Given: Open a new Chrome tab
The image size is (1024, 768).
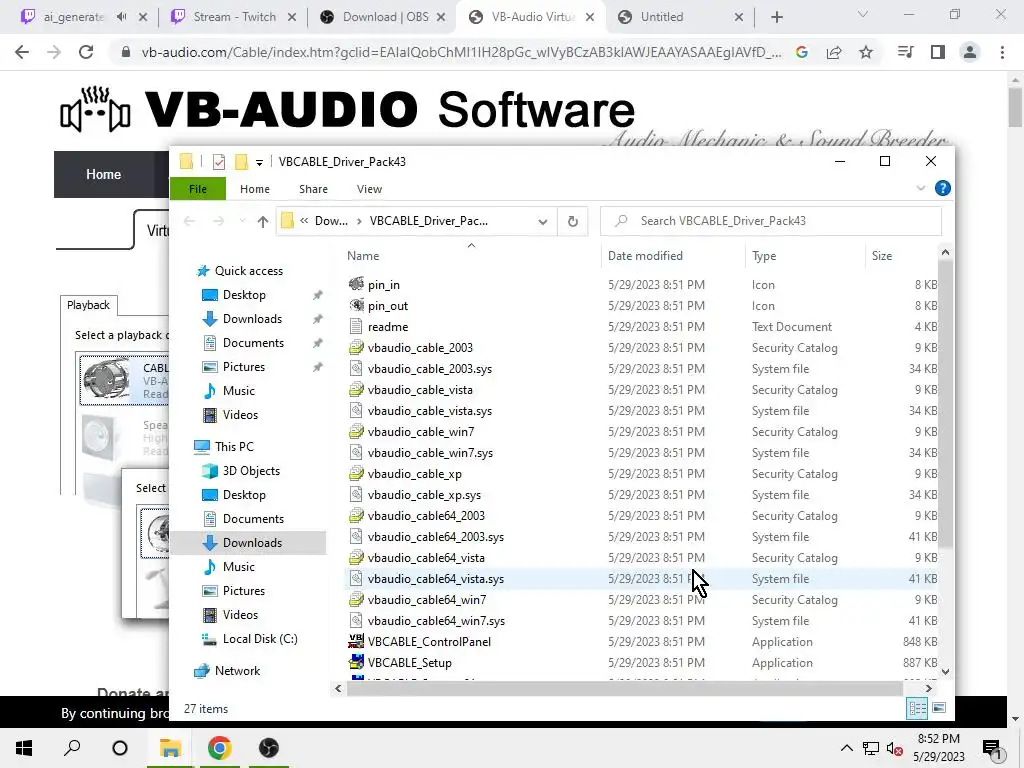Looking at the screenshot, I should click(x=776, y=17).
